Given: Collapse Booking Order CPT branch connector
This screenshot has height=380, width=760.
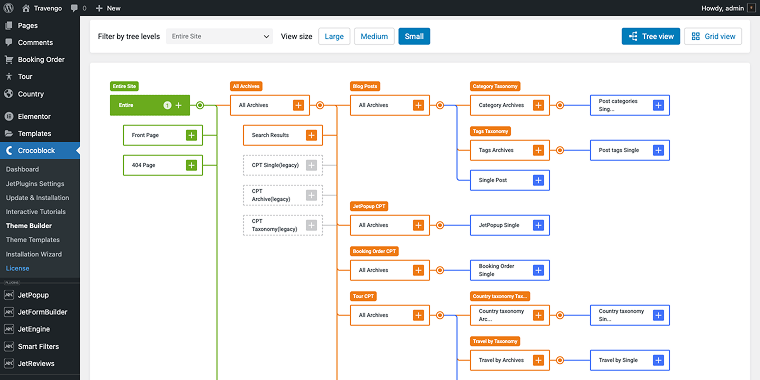Looking at the screenshot, I should [440, 270].
